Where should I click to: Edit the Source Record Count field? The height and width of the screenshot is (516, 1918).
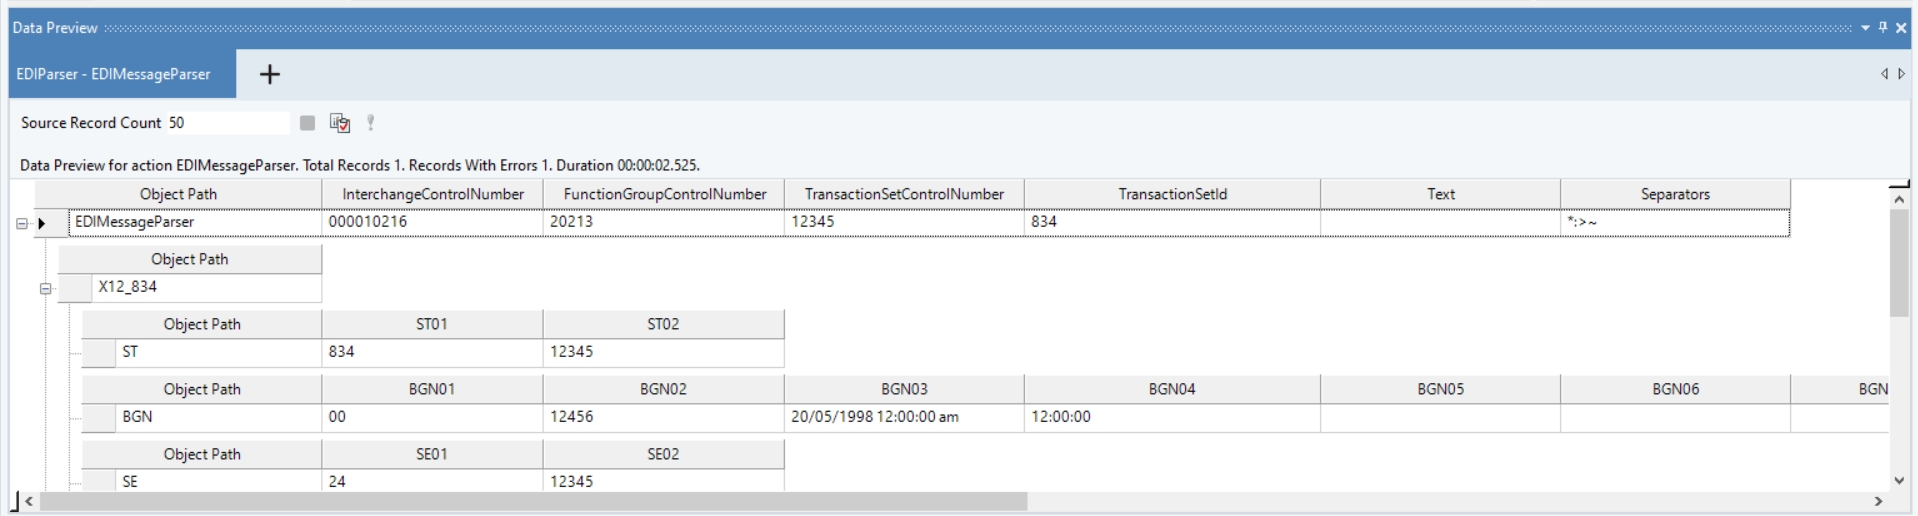(228, 123)
